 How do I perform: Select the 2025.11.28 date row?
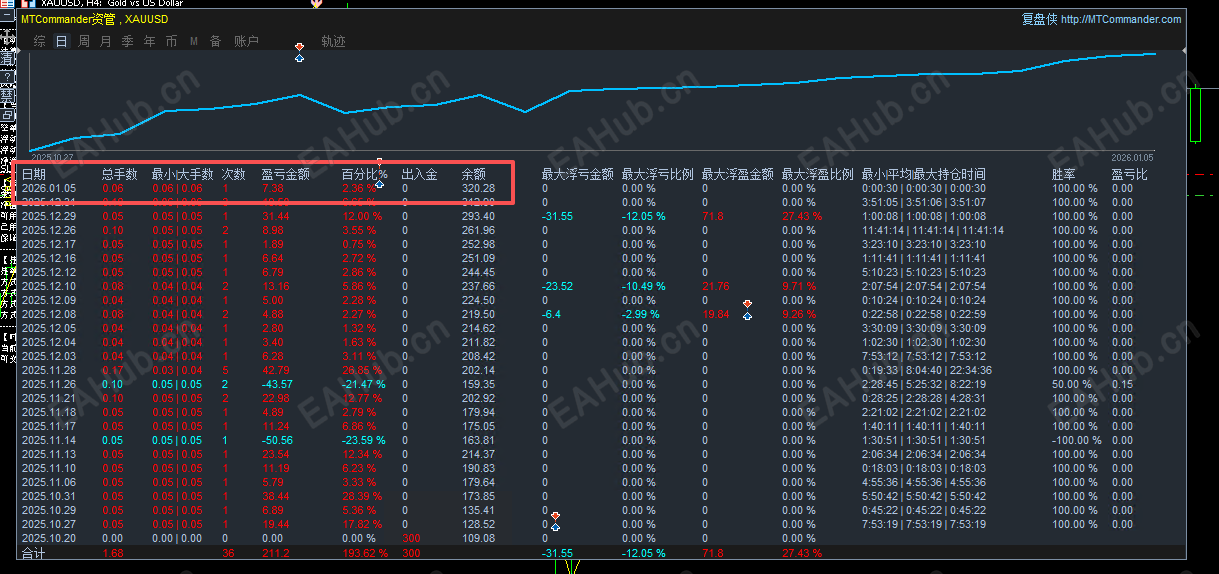(x=48, y=370)
